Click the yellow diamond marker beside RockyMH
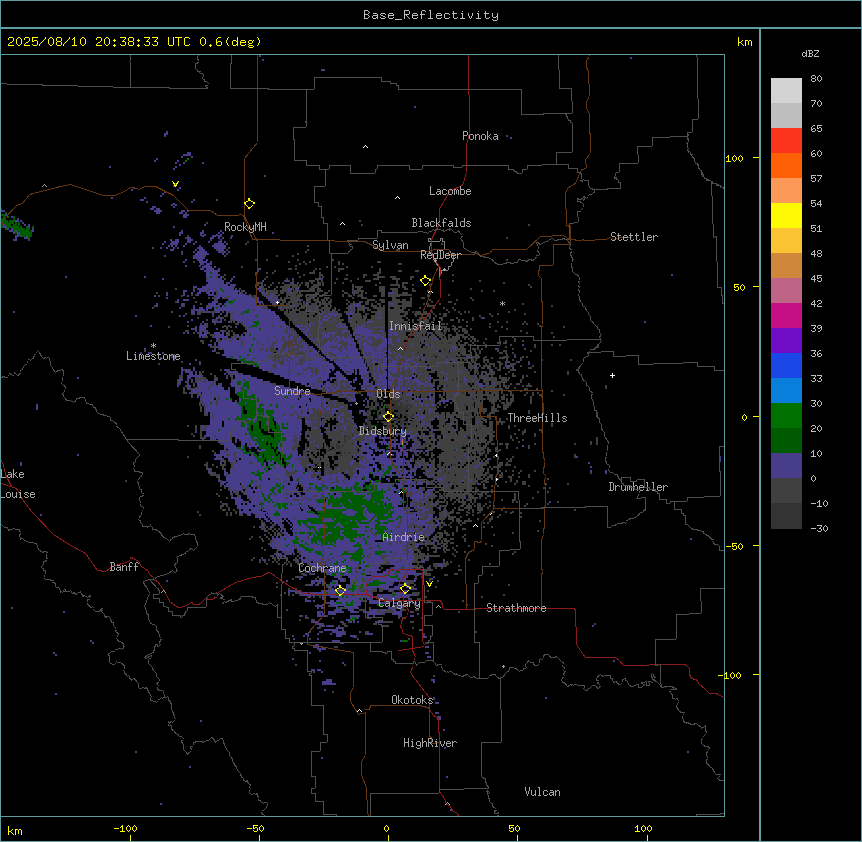 [x=249, y=204]
